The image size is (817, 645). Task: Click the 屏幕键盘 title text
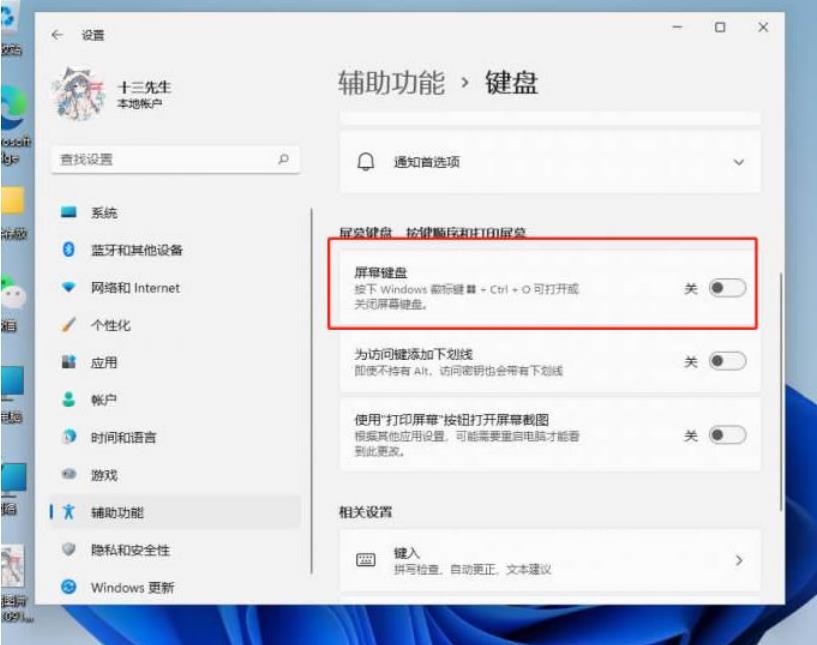(x=380, y=272)
